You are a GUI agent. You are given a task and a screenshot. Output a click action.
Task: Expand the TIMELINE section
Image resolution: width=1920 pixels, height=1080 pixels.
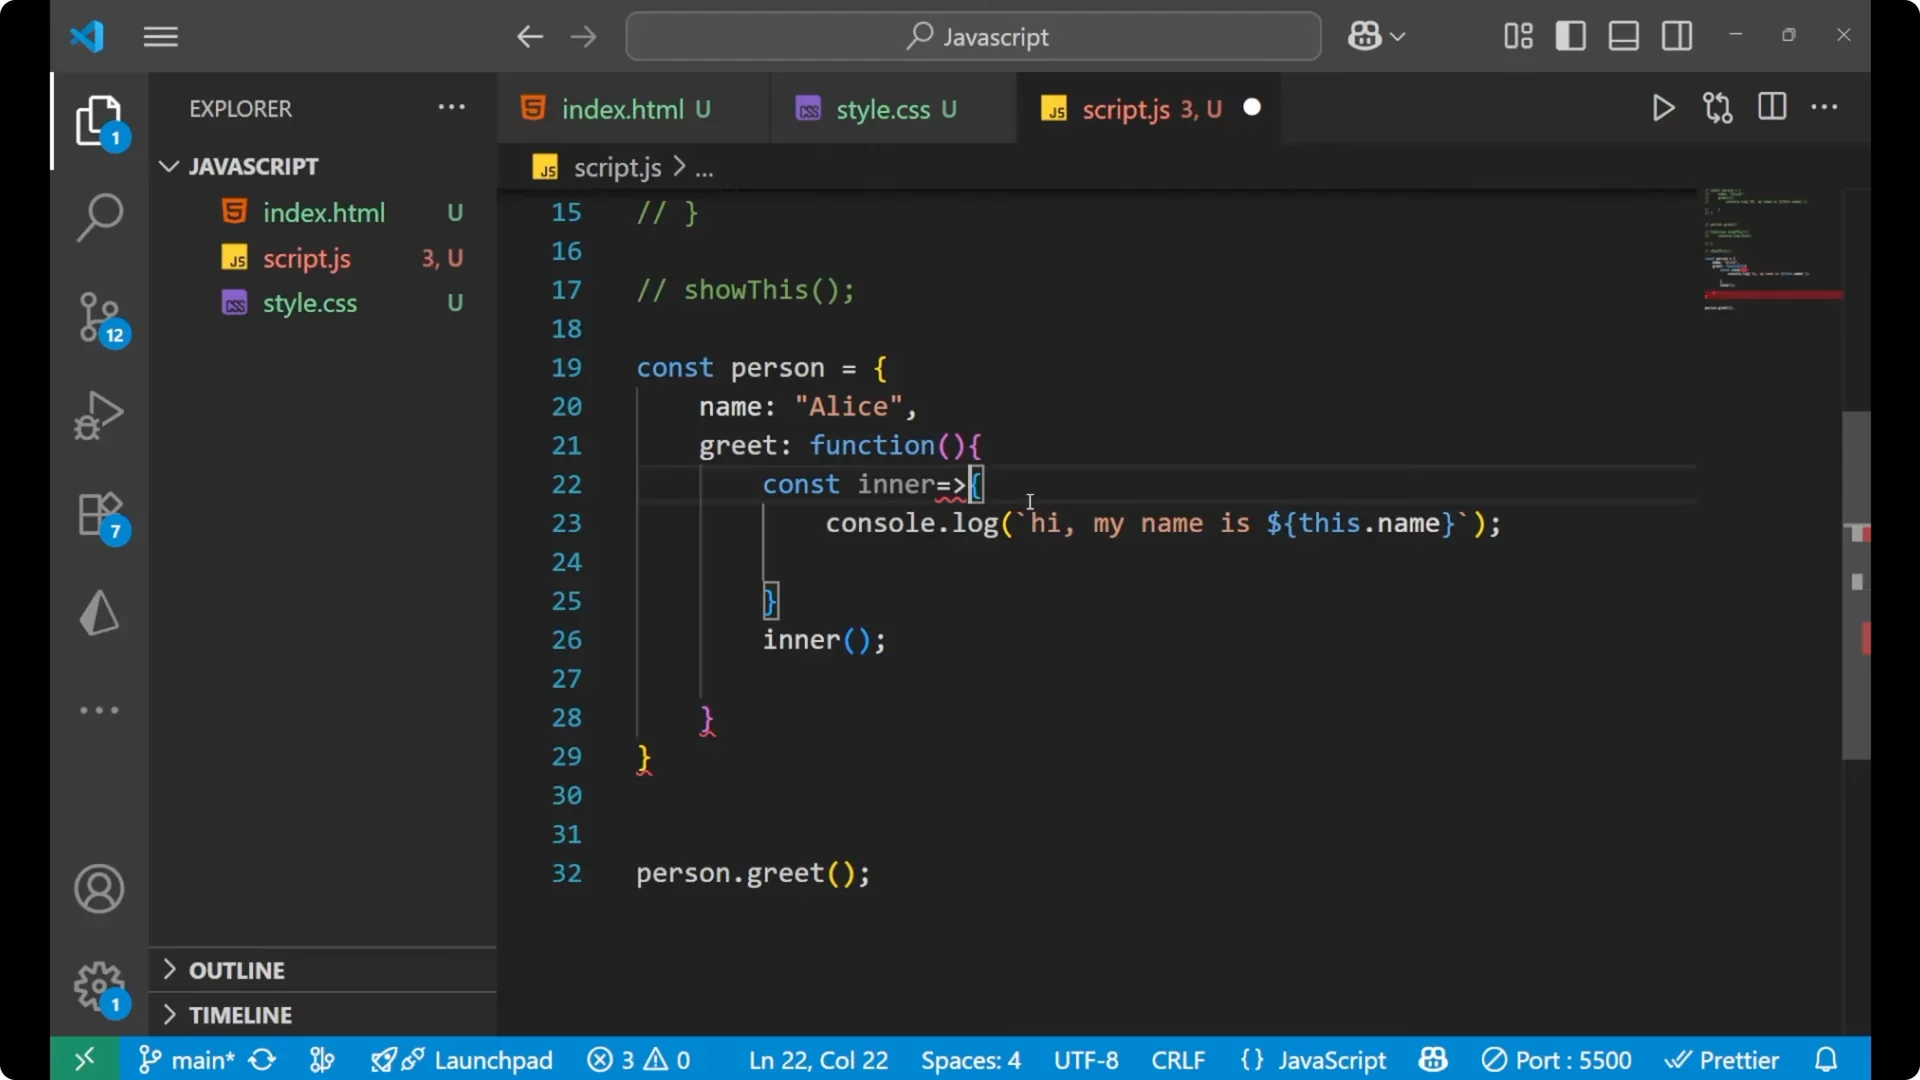tap(240, 1015)
